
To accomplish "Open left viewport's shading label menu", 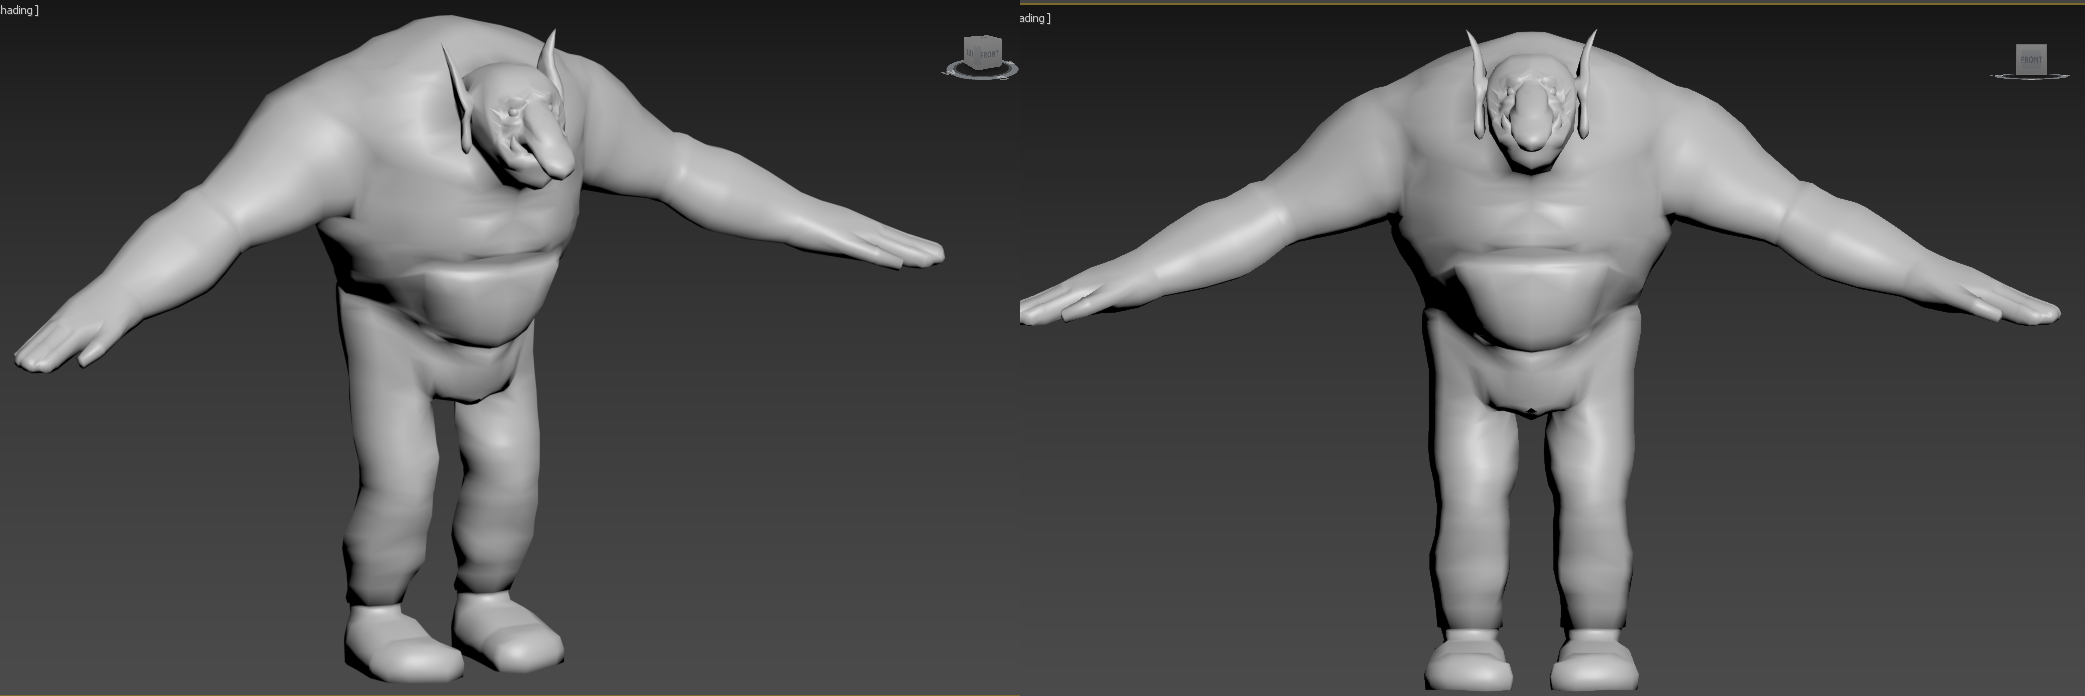I will click(17, 10).
